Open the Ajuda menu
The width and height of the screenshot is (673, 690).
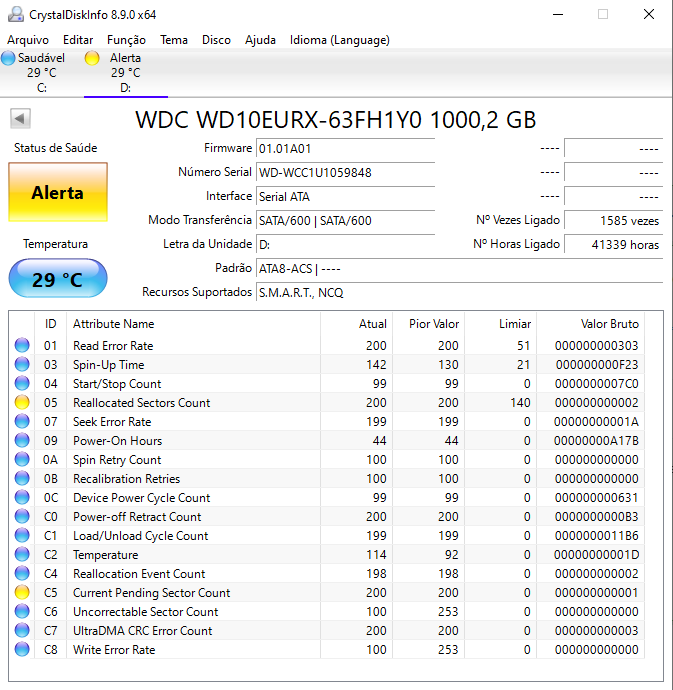pyautogui.click(x=260, y=40)
